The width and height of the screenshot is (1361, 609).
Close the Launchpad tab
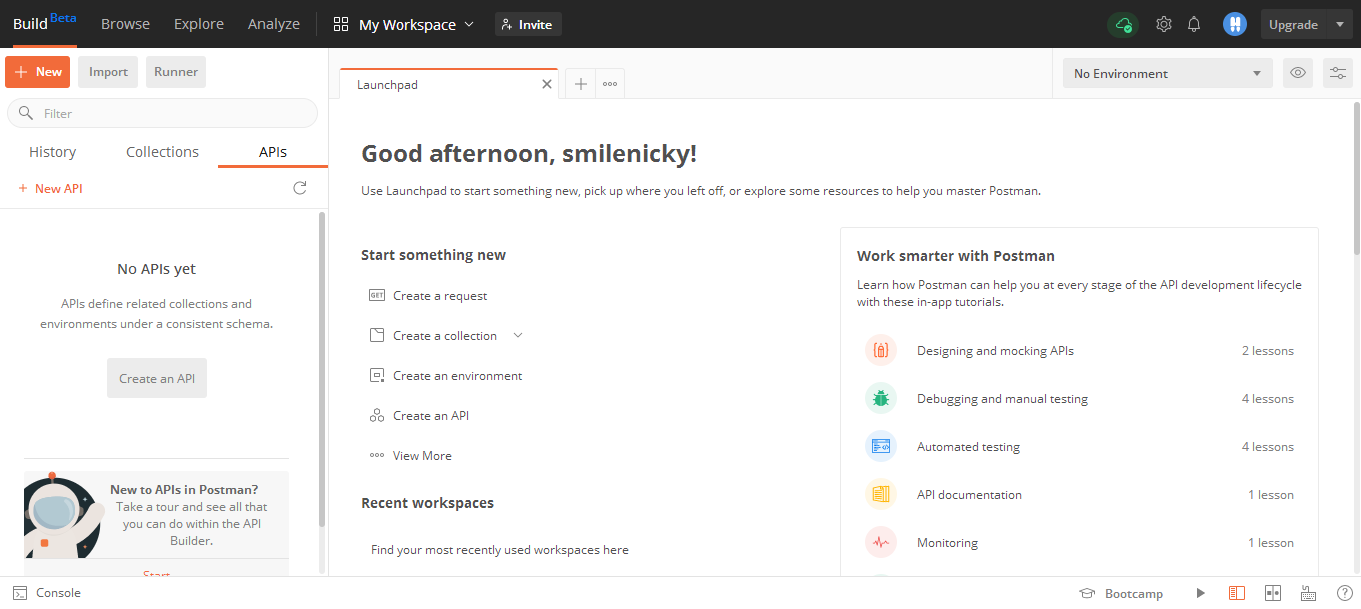tap(547, 85)
